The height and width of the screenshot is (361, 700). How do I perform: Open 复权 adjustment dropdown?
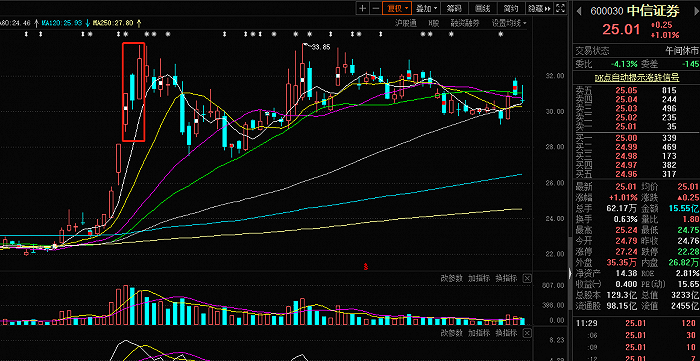pyautogui.click(x=397, y=8)
